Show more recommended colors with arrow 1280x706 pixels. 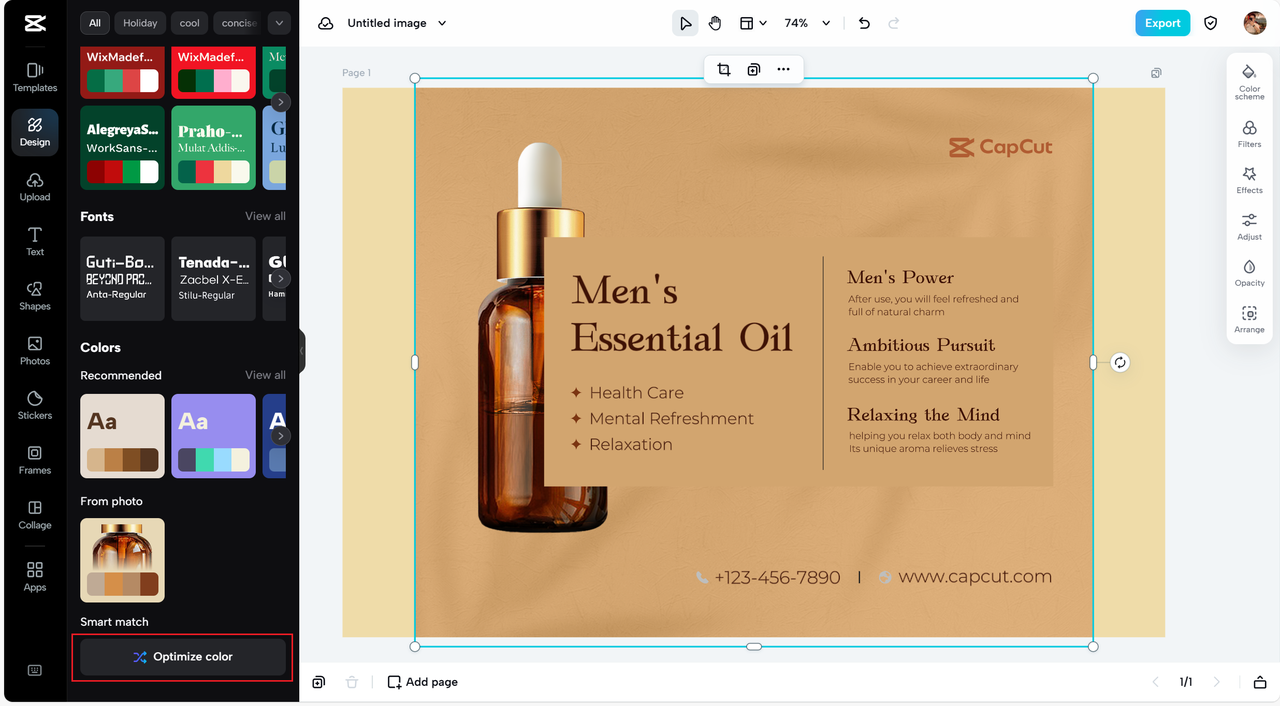(281, 436)
